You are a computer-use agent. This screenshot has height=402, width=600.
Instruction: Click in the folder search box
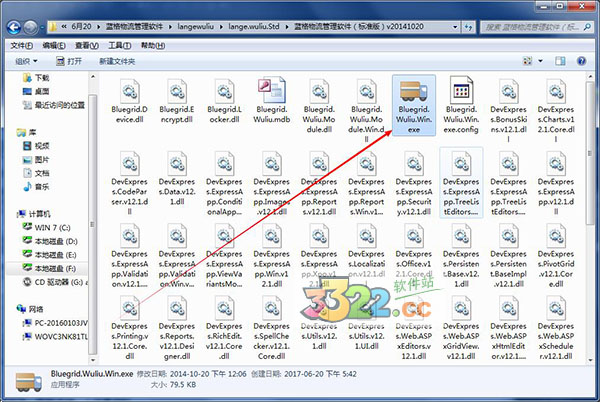[537, 27]
